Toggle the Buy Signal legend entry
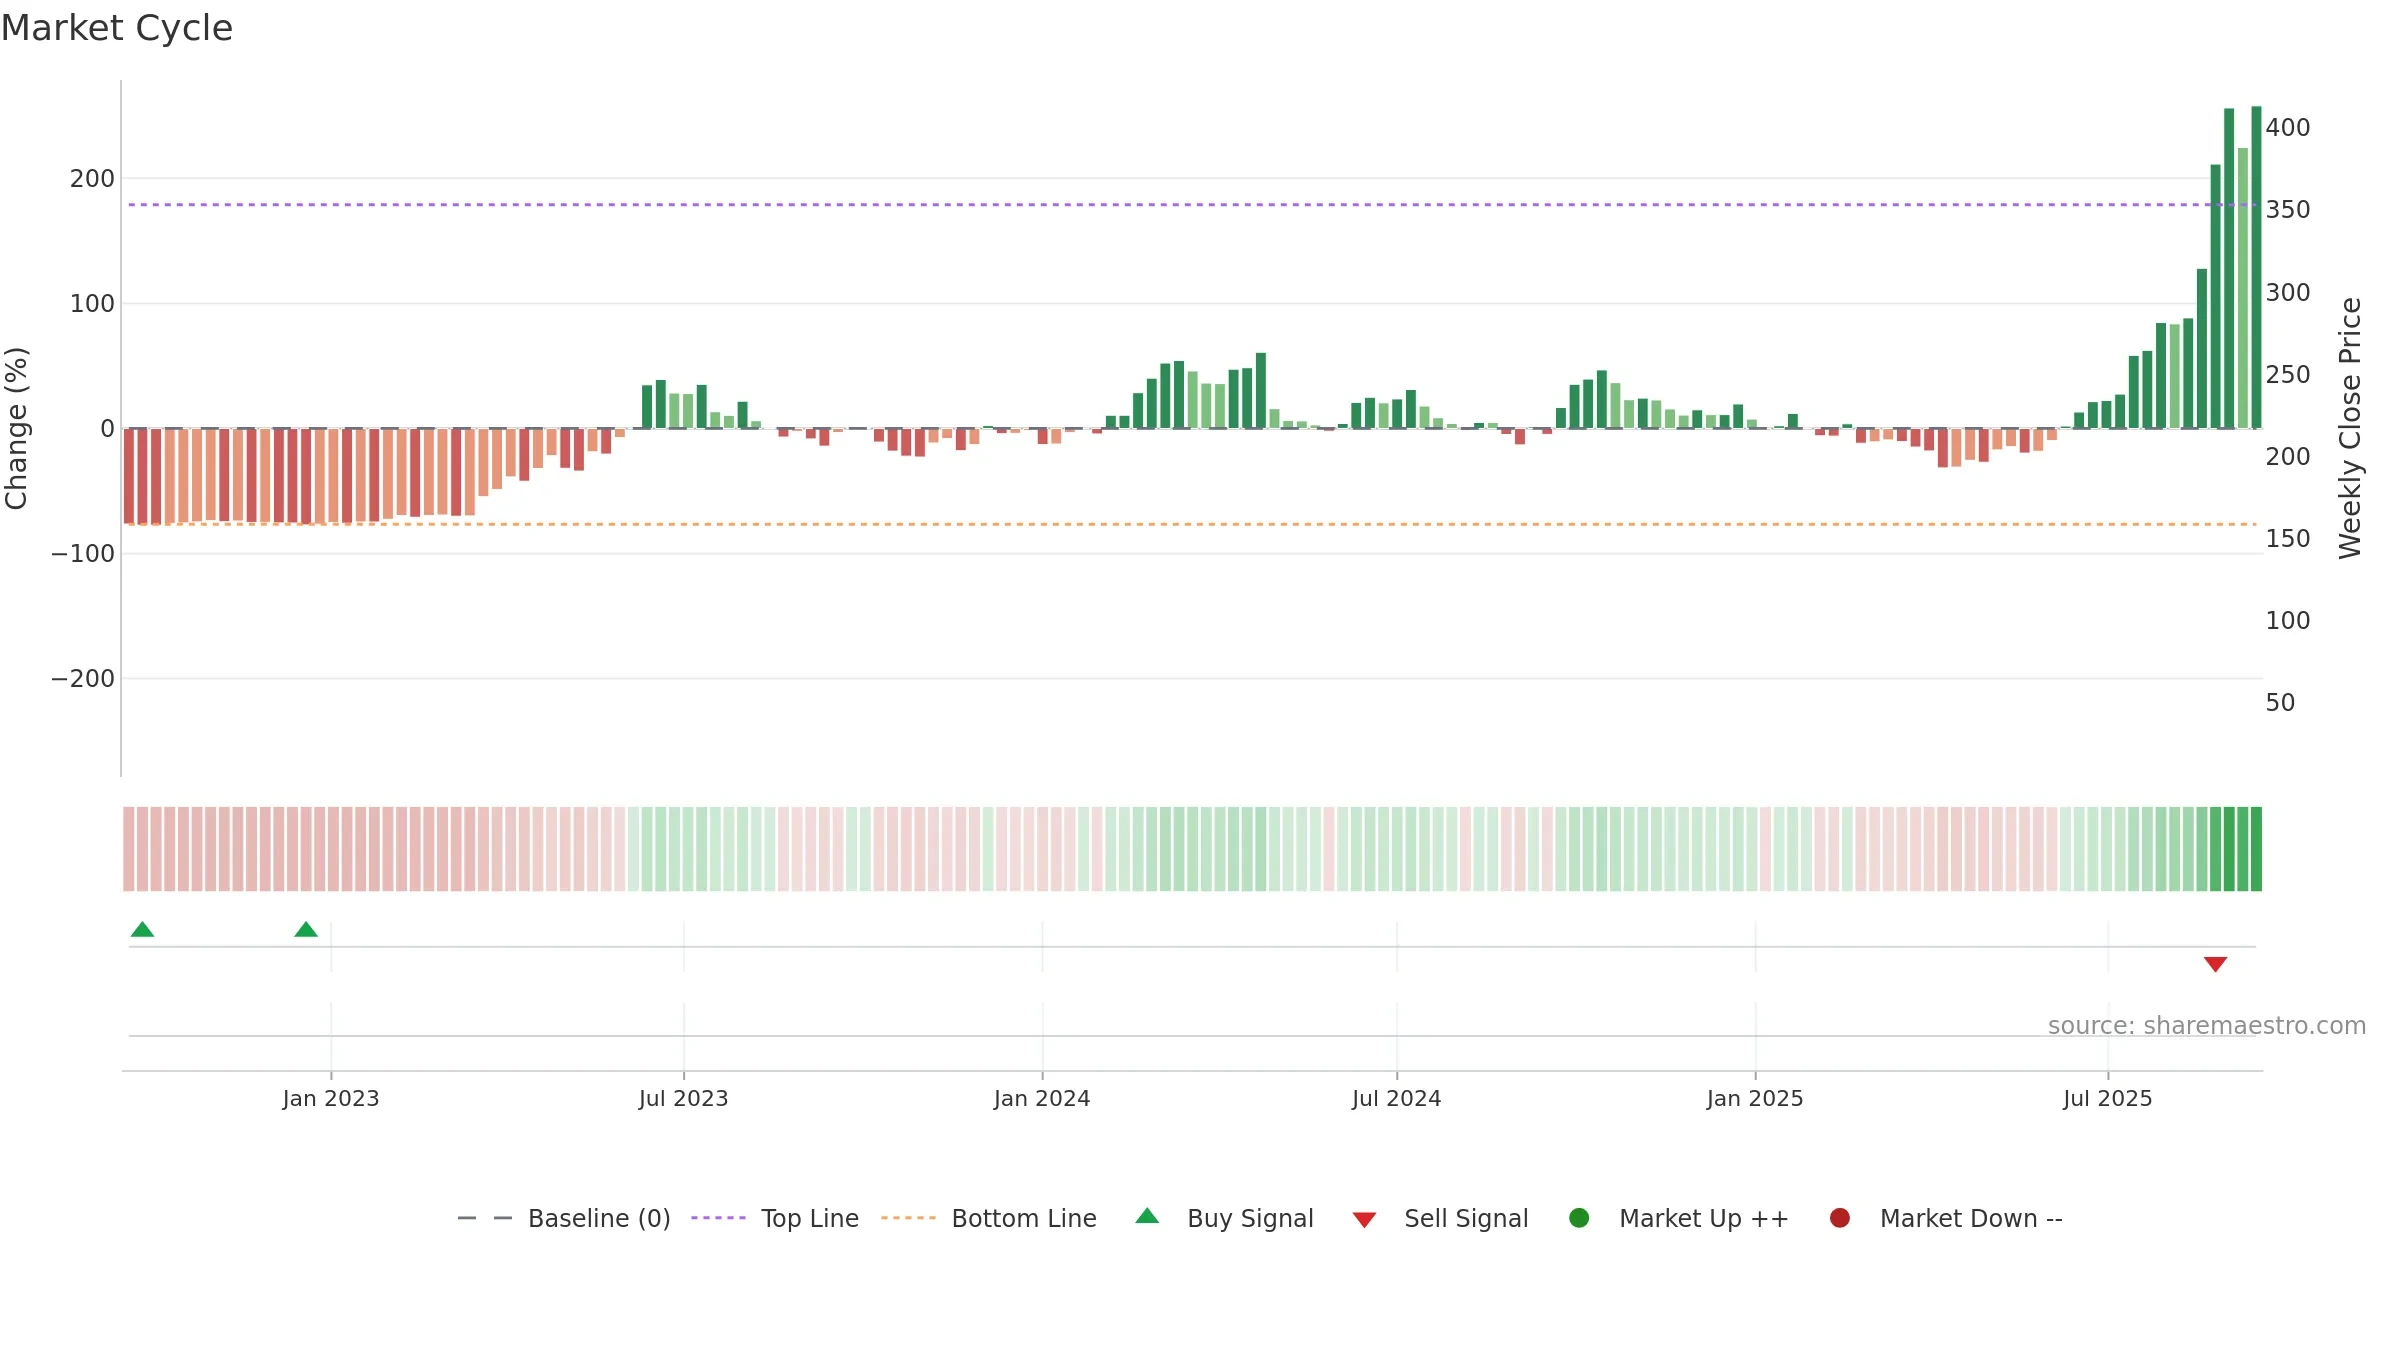This screenshot has height=1350, width=2400. click(1225, 1218)
